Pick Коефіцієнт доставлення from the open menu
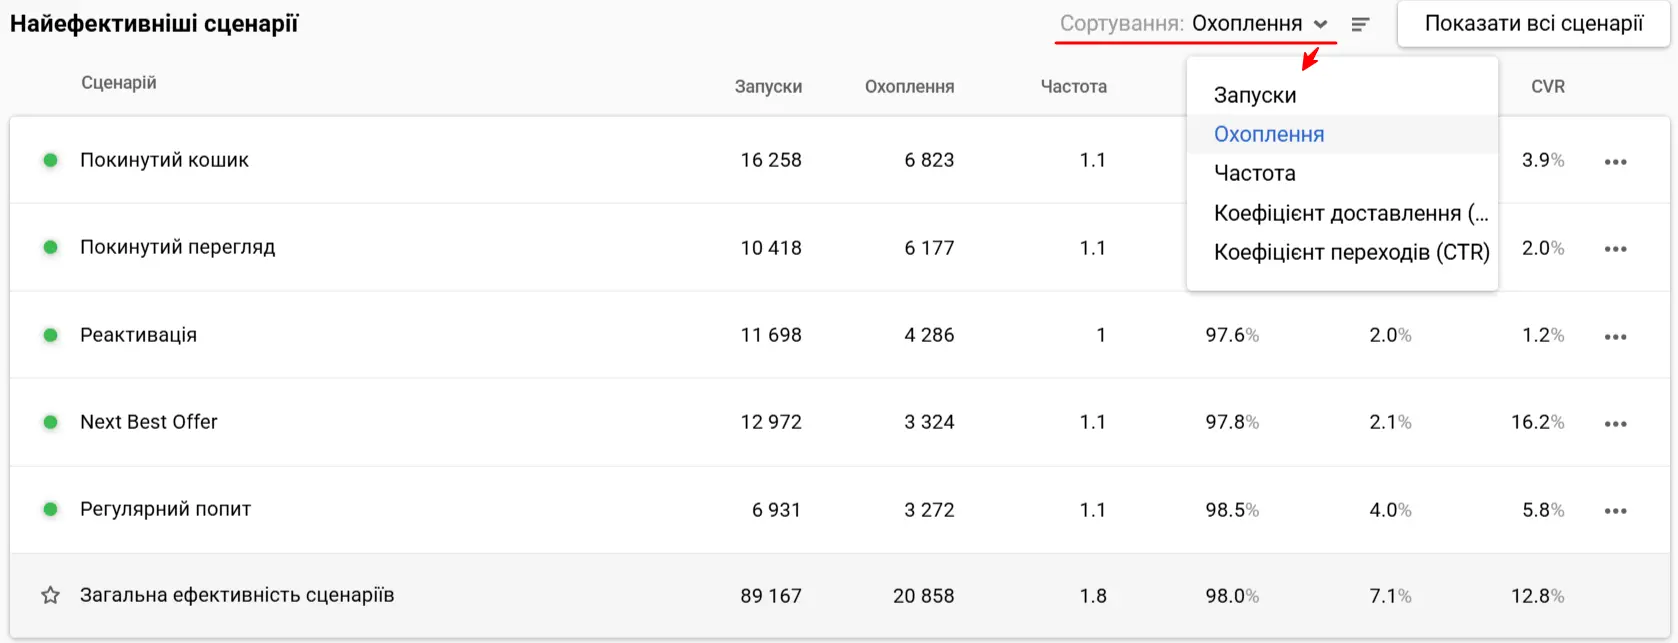This screenshot has width=1678, height=643. [x=1352, y=212]
